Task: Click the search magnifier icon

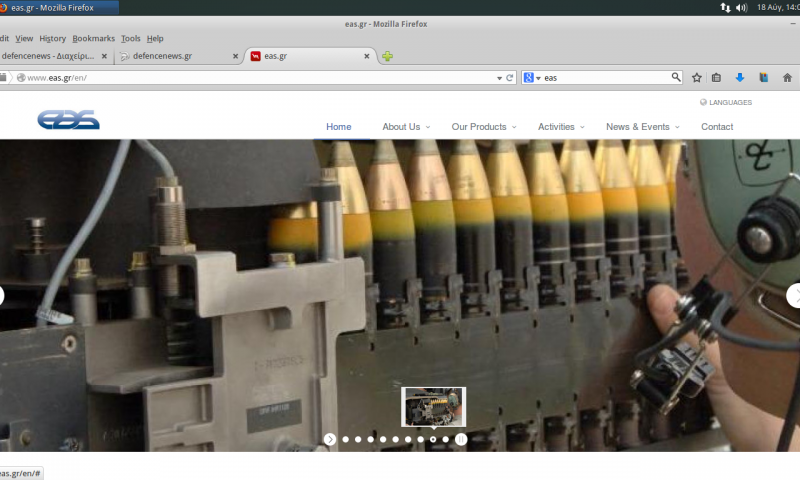Action: click(676, 77)
